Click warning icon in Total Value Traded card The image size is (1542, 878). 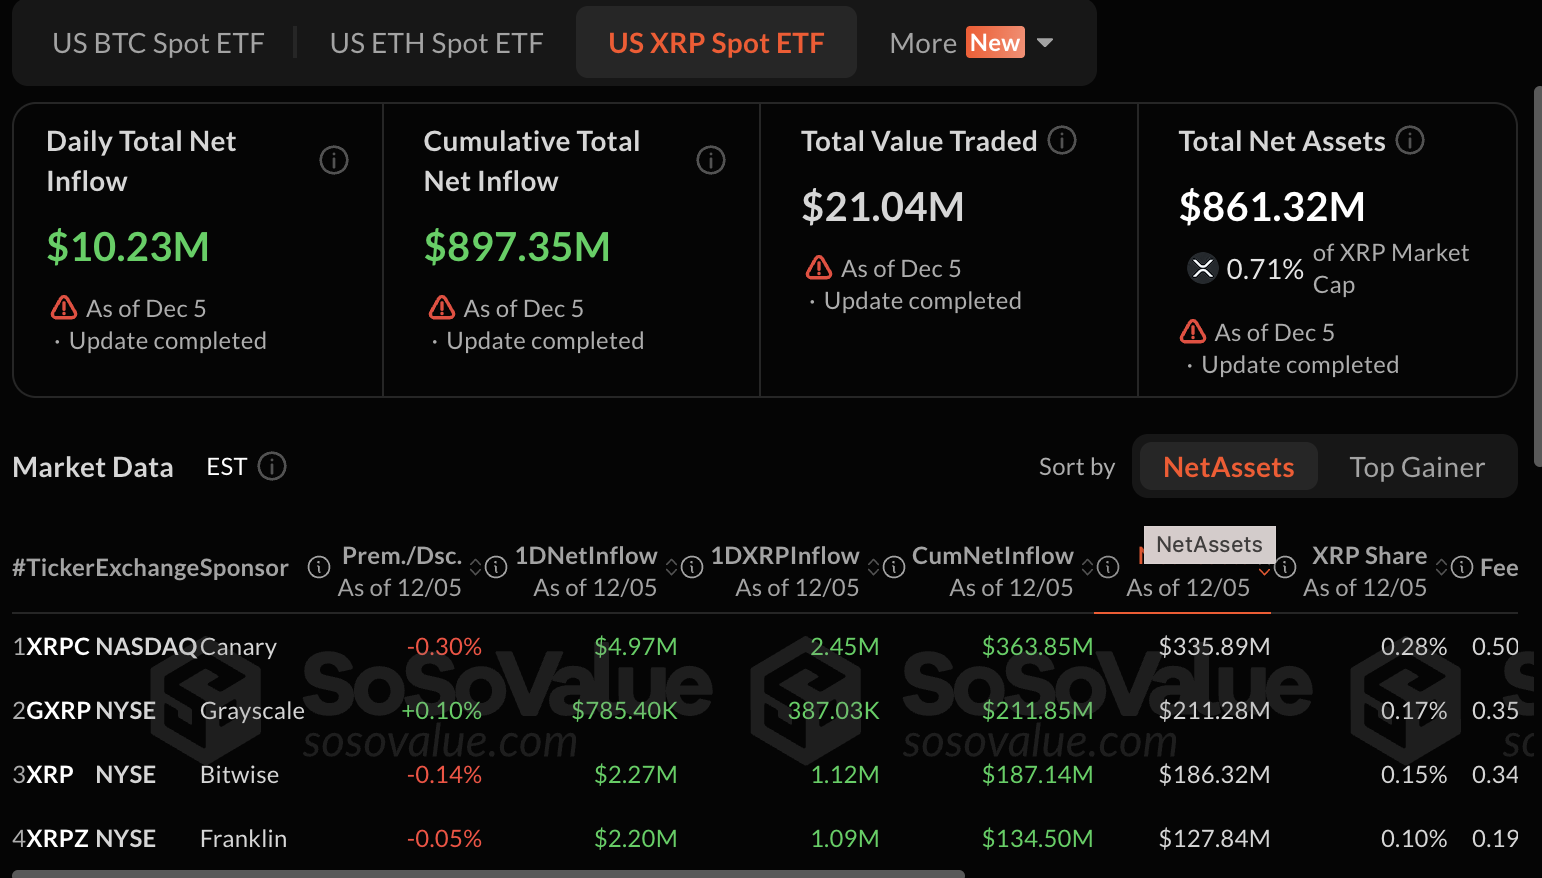click(819, 268)
